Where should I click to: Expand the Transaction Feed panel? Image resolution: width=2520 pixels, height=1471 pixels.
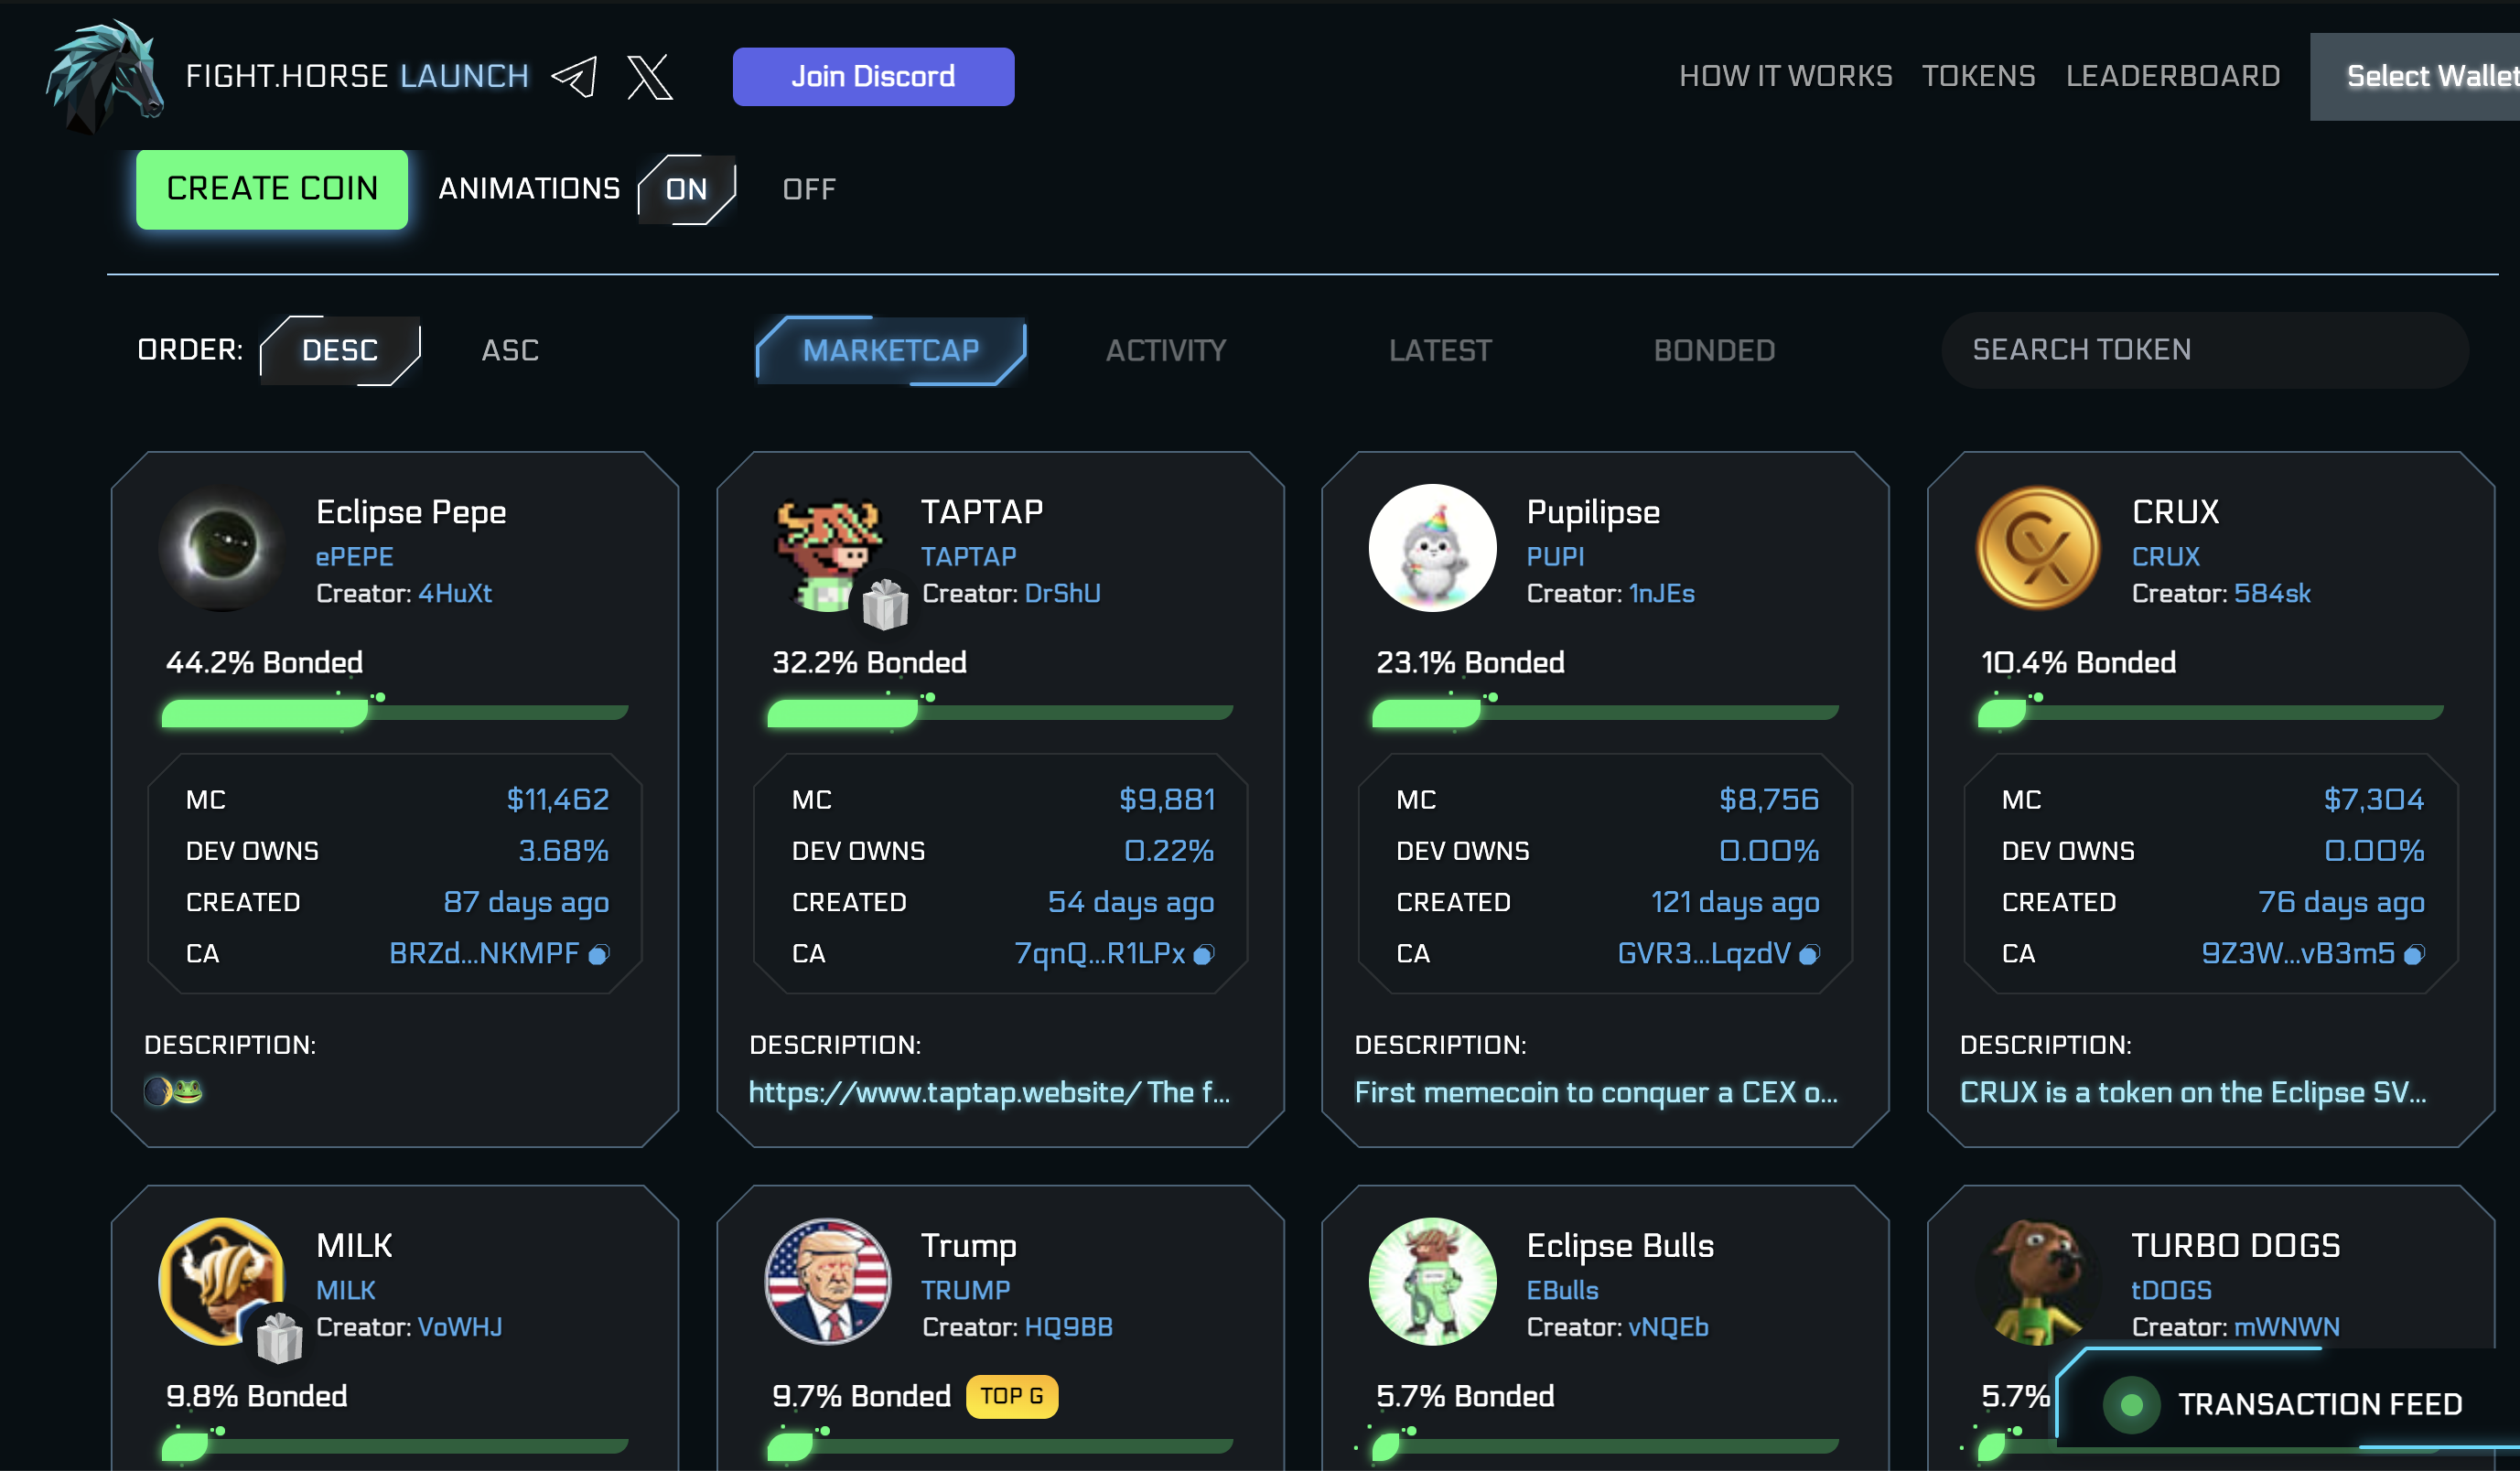click(x=2318, y=1404)
